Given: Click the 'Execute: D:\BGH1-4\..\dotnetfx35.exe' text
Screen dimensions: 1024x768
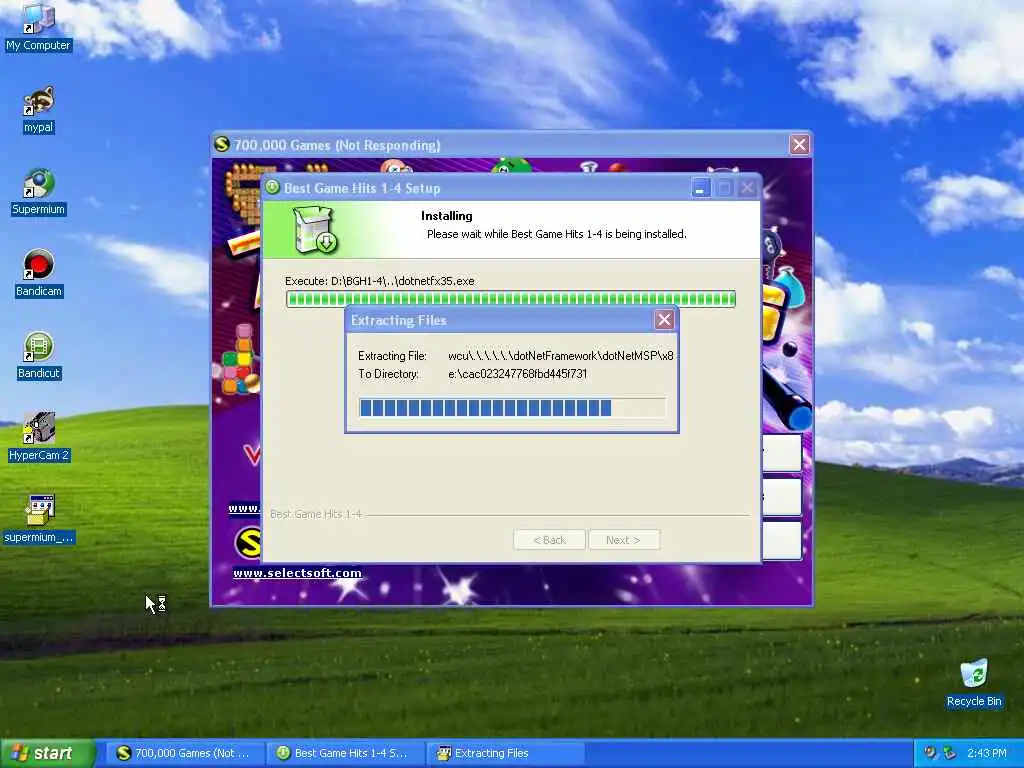Looking at the screenshot, I should (379, 281).
